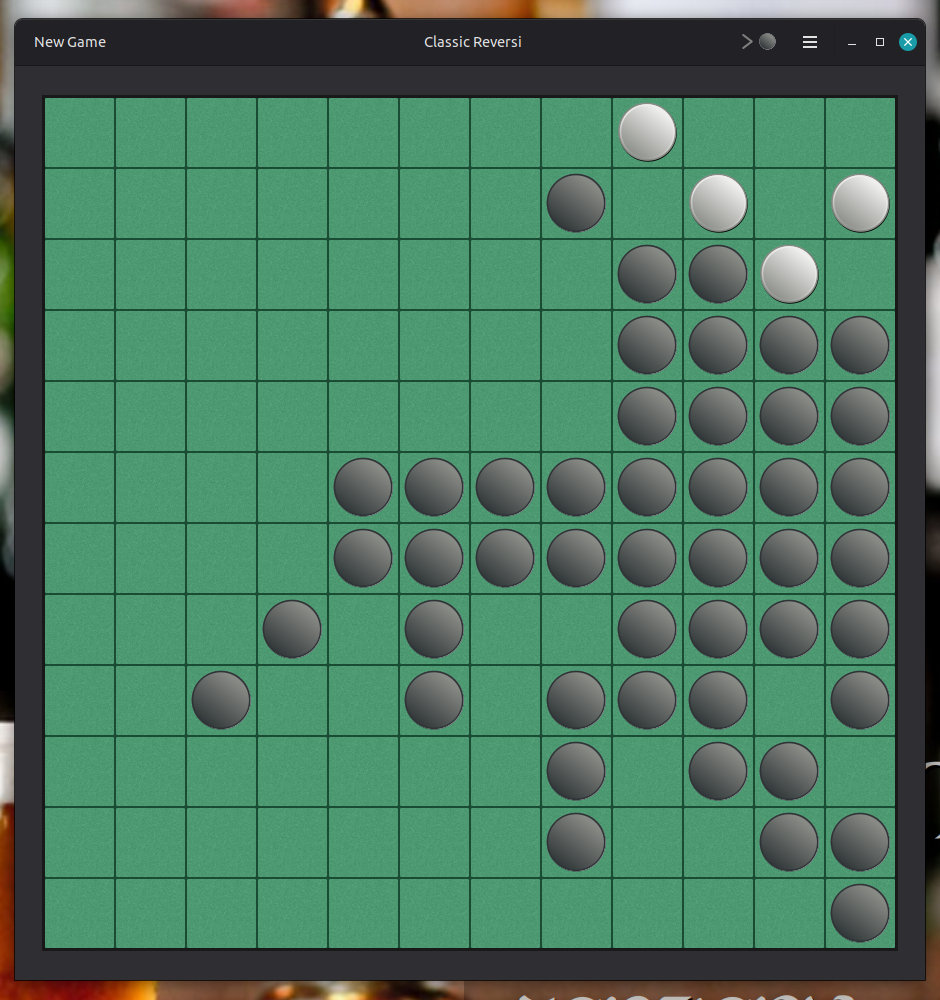Image resolution: width=940 pixels, height=1000 pixels.
Task: Click the arrow next to the turn indicator
Action: [747, 42]
